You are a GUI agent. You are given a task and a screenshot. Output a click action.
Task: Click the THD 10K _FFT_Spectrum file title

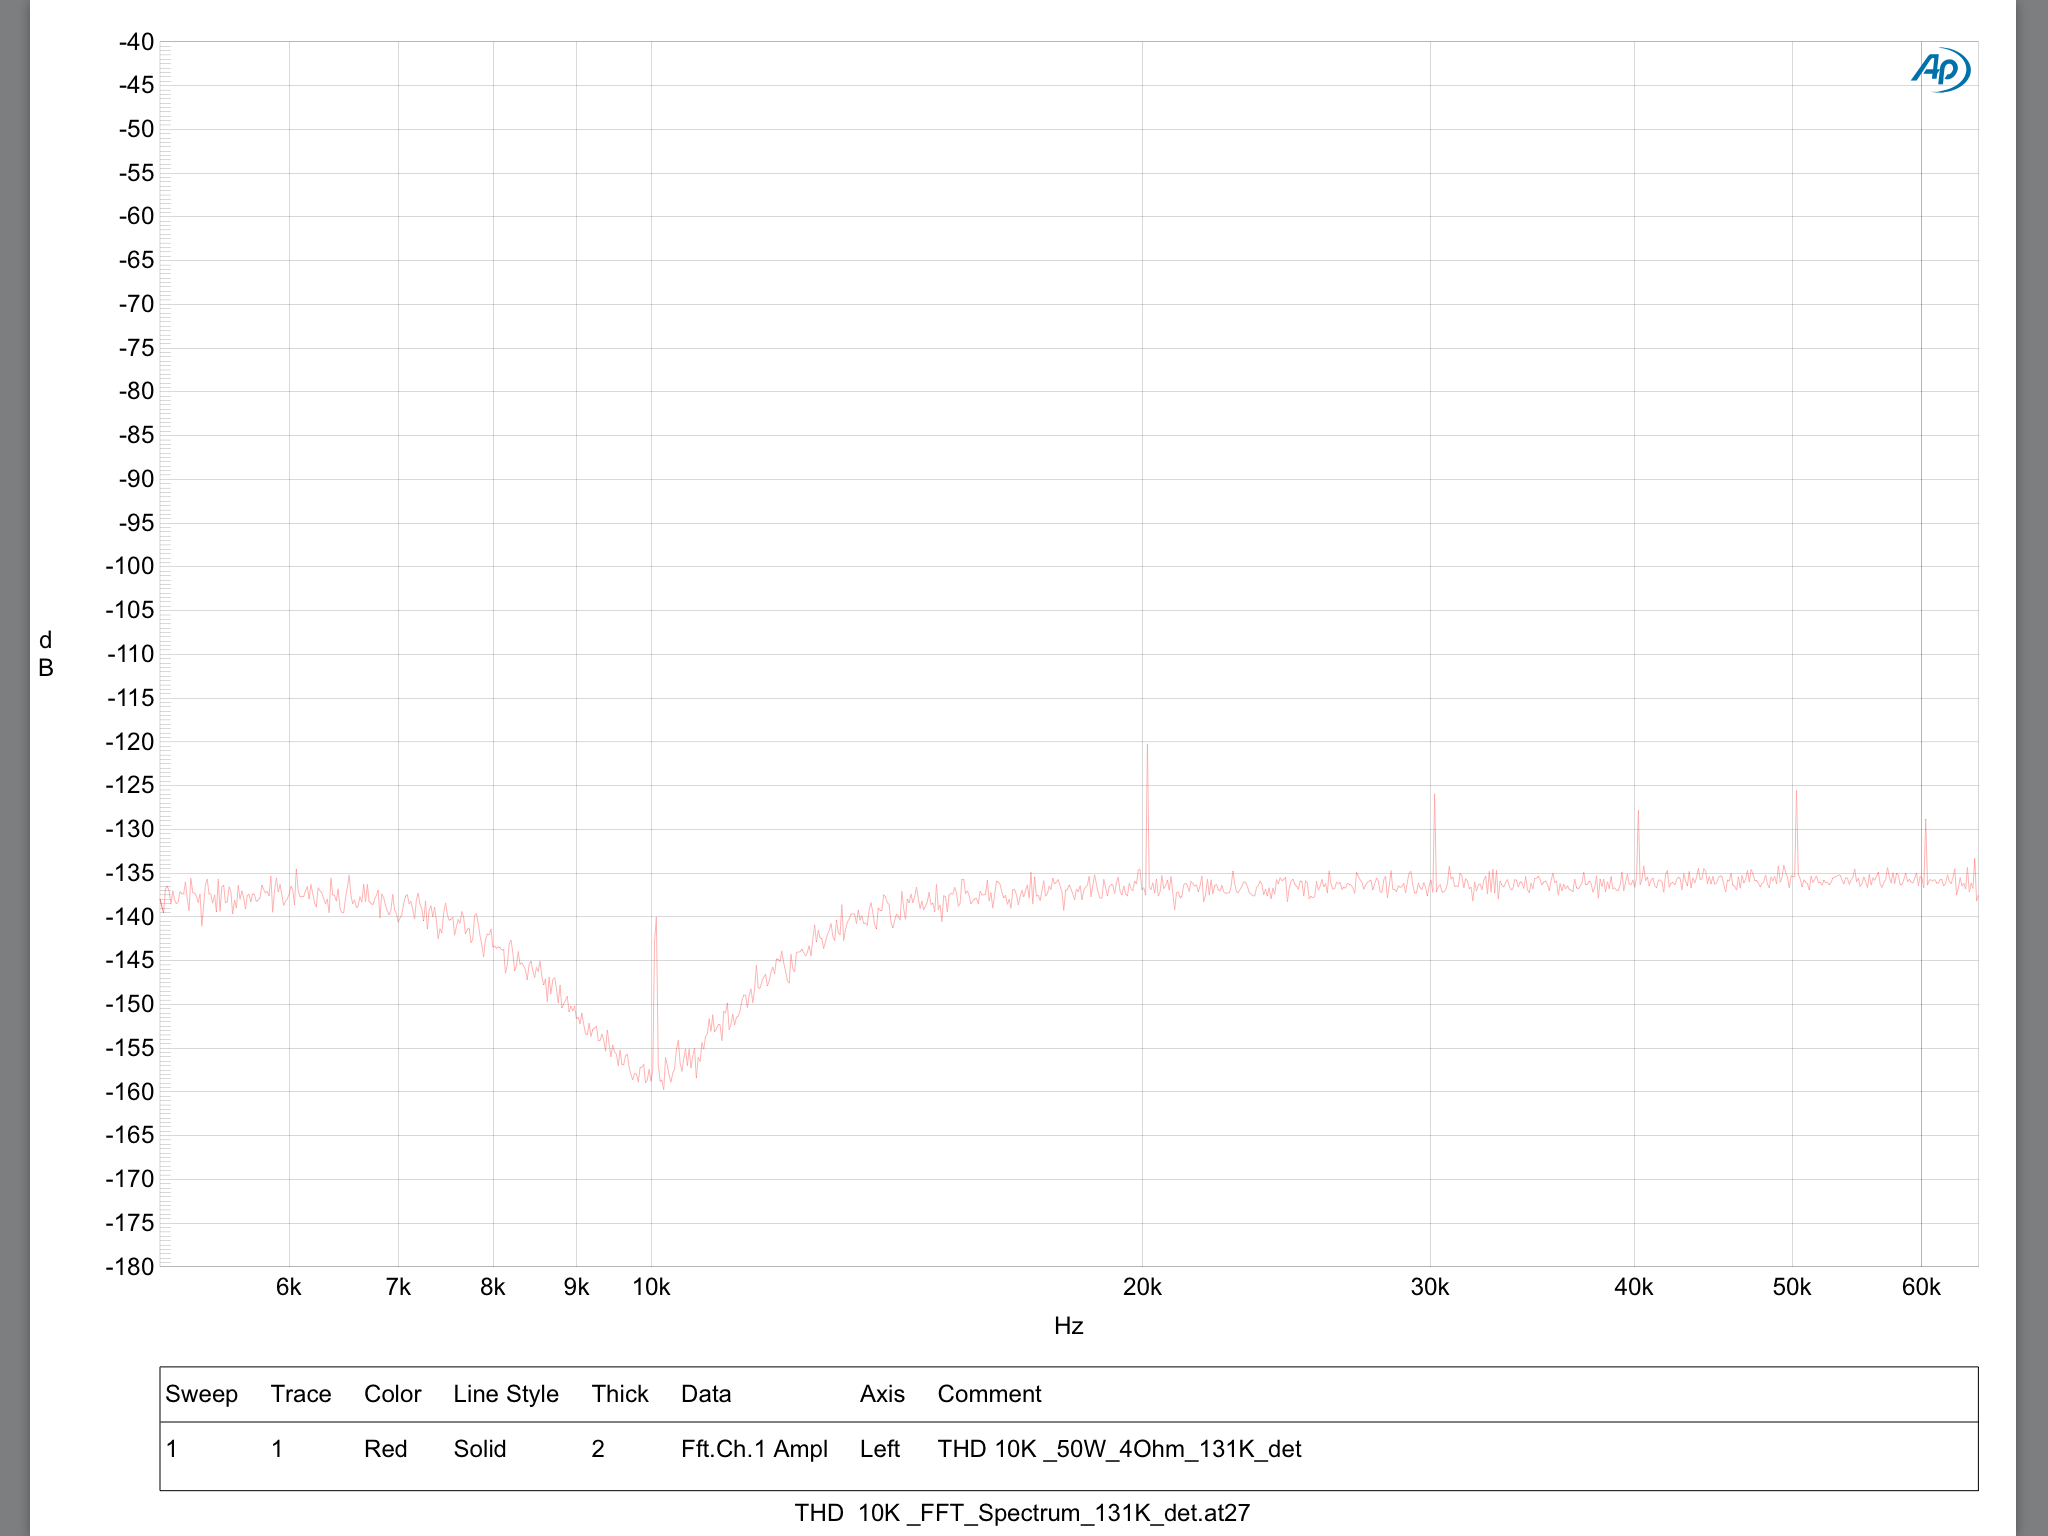(1022, 1513)
